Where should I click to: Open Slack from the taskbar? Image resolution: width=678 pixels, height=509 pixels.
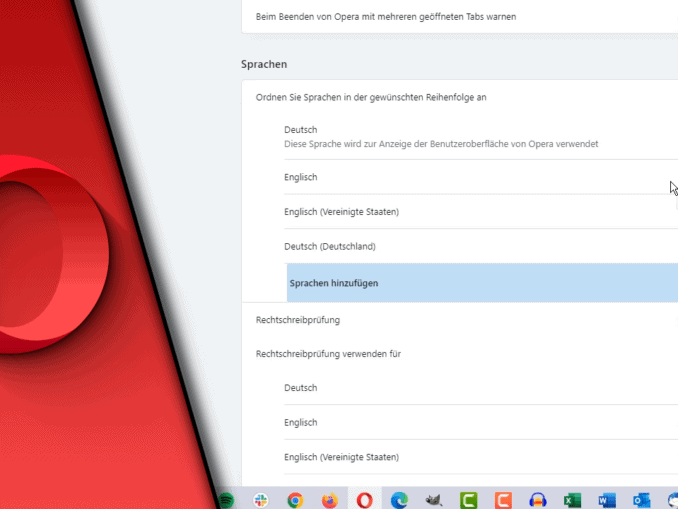[261, 500]
